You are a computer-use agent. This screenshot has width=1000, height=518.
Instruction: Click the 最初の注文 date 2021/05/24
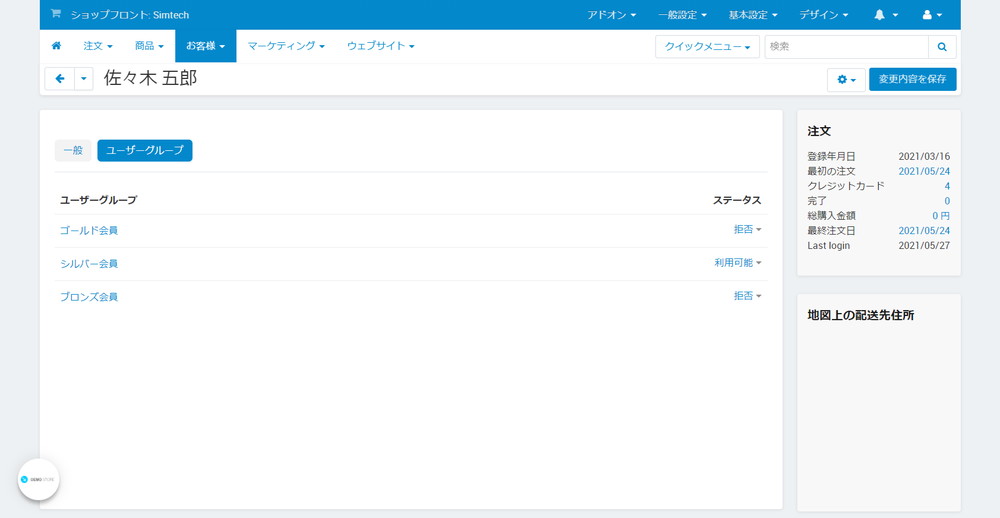pos(924,172)
